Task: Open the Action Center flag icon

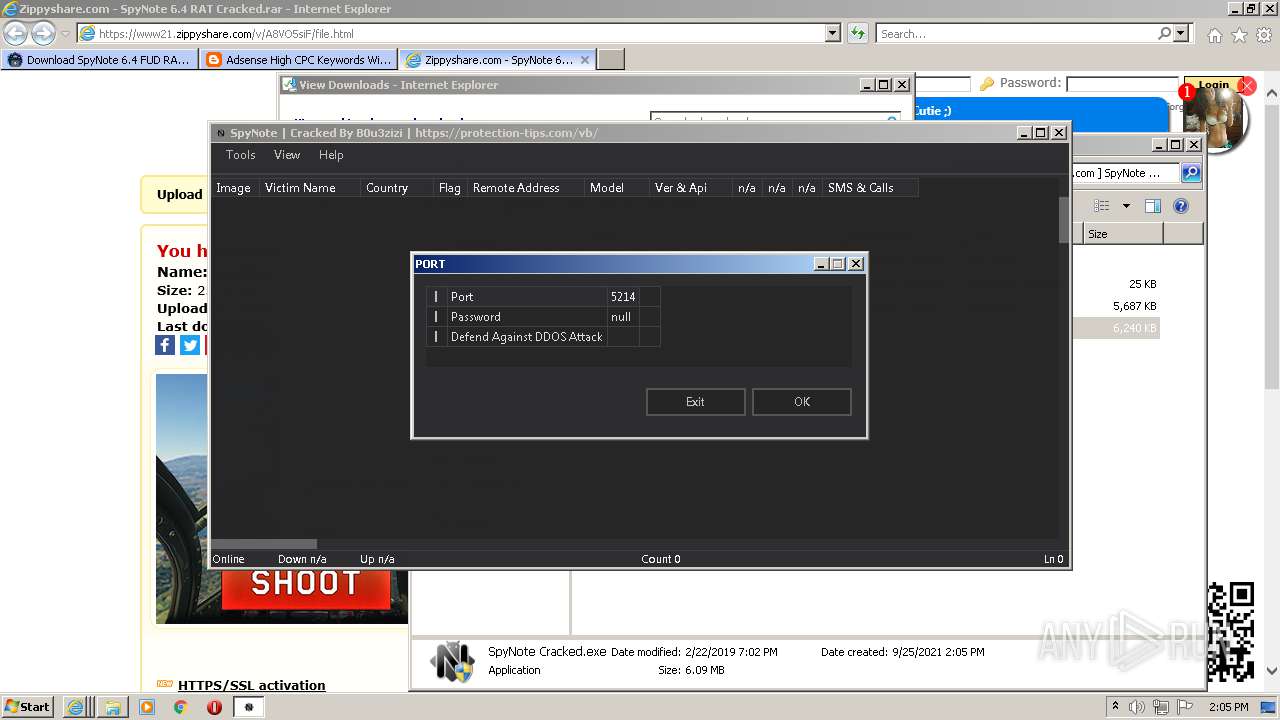Action: pyautogui.click(x=1185, y=707)
